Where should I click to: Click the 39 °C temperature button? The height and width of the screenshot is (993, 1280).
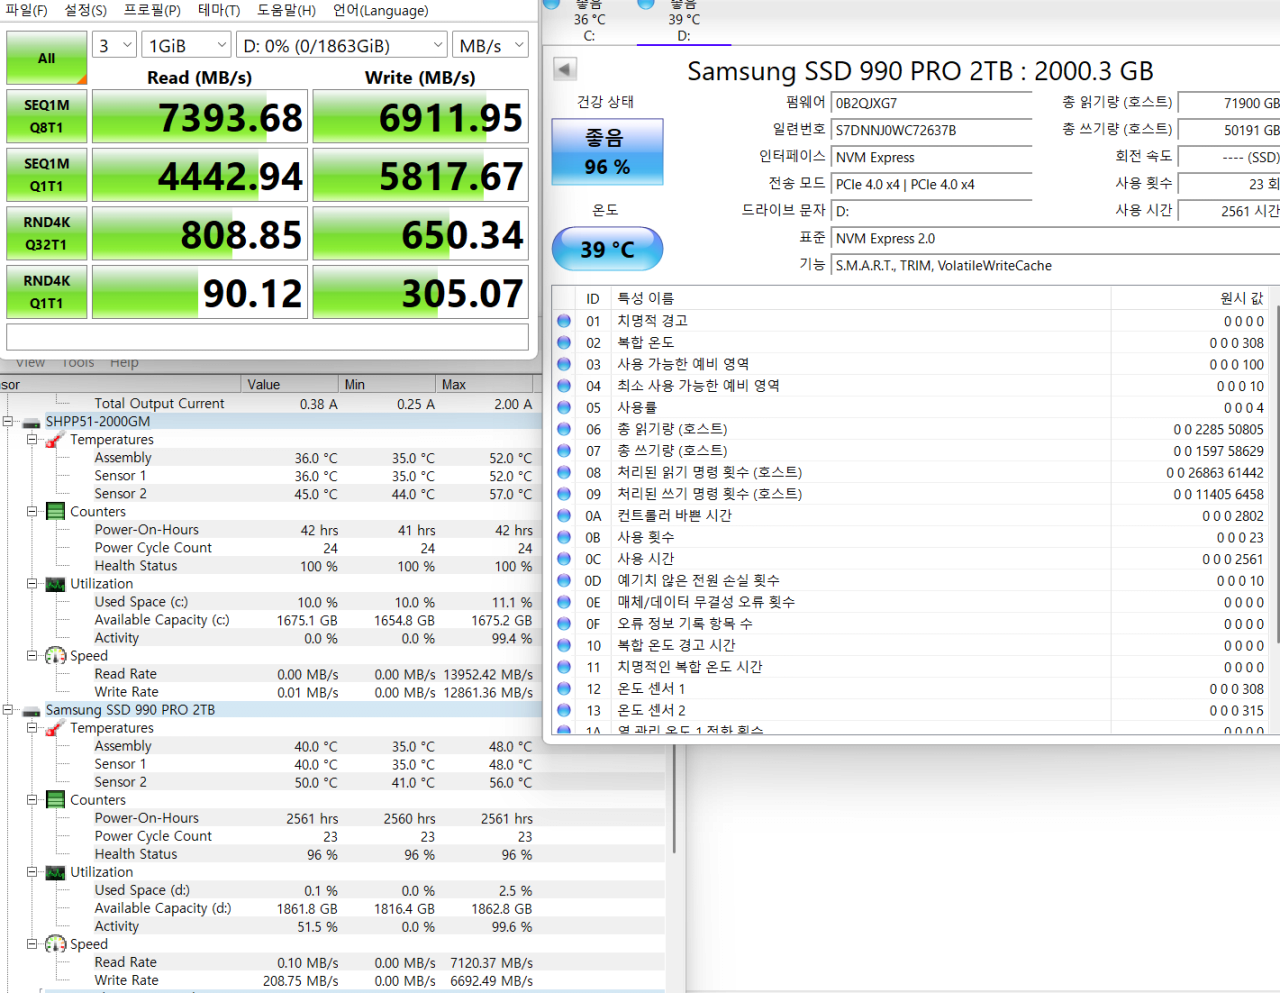(x=607, y=249)
